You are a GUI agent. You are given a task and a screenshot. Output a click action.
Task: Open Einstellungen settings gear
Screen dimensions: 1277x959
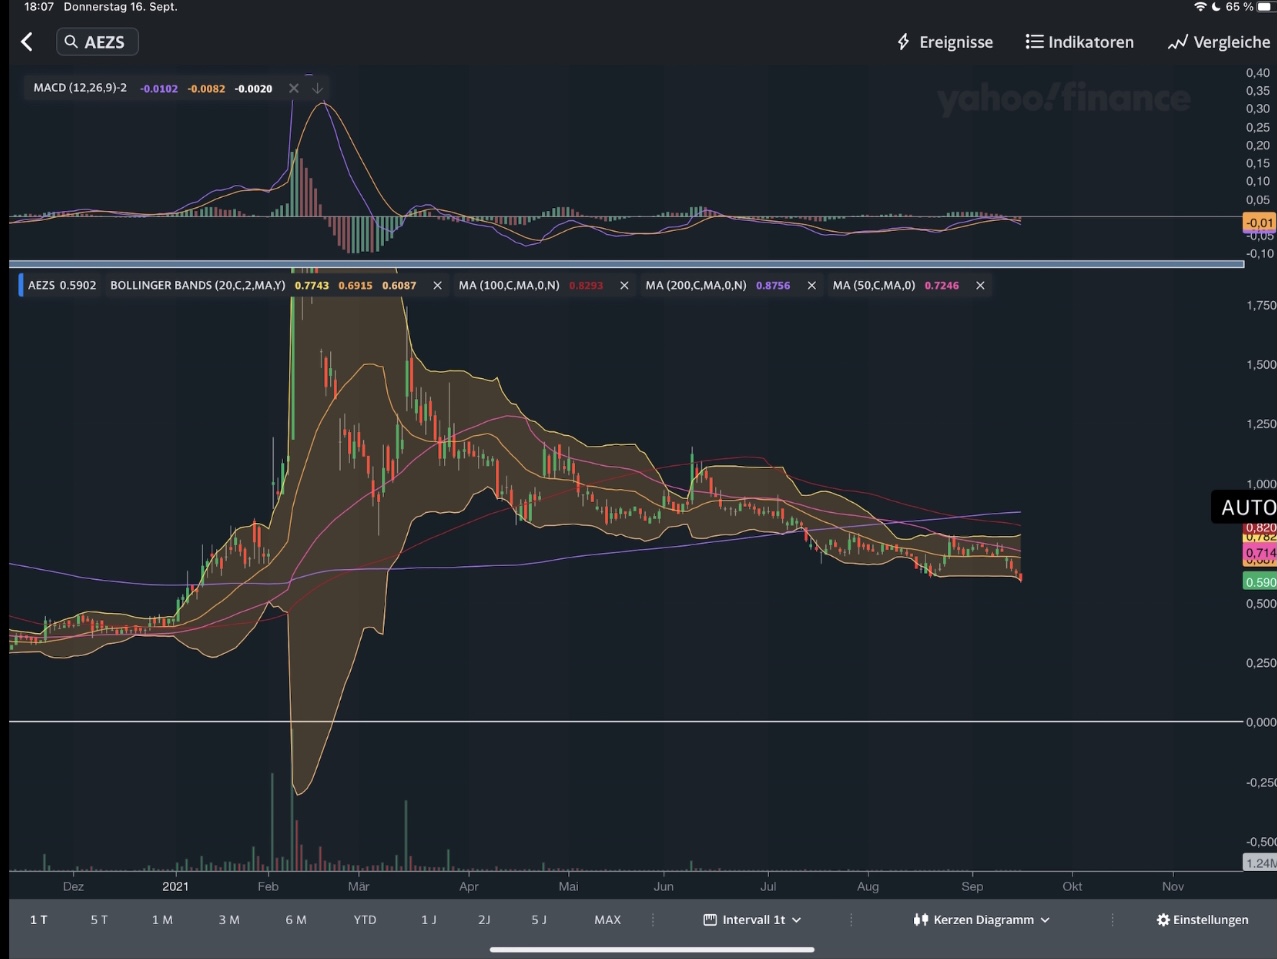(x=1202, y=920)
